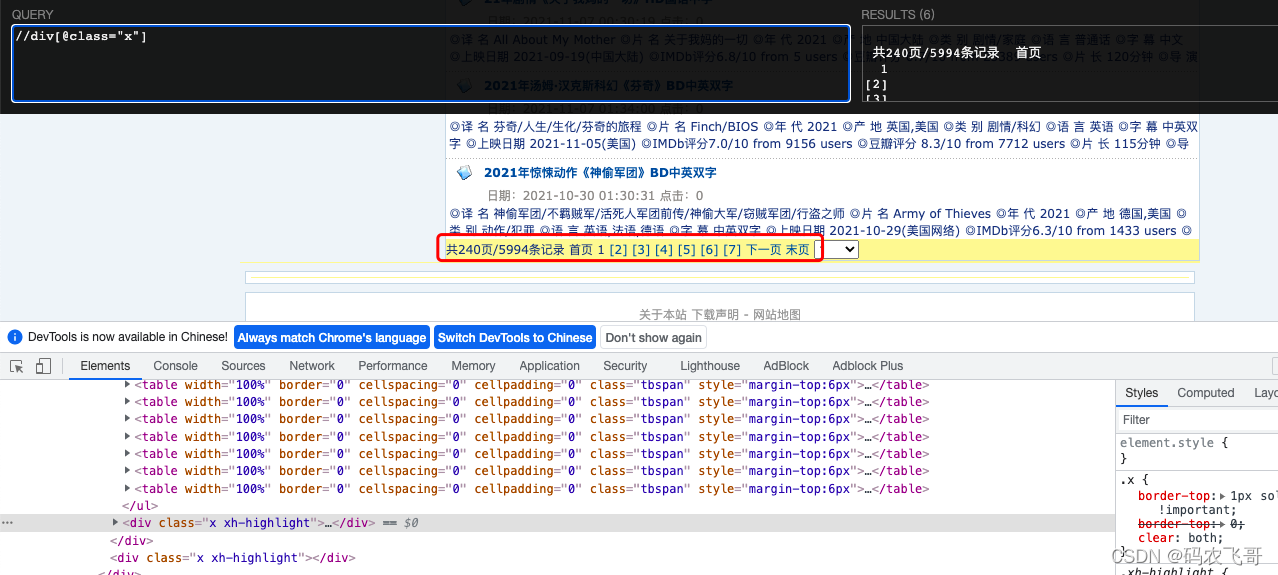Open the three-dots menu on selected DOM row
Image resolution: width=1278 pixels, height=575 pixels.
pyautogui.click(x=8, y=523)
